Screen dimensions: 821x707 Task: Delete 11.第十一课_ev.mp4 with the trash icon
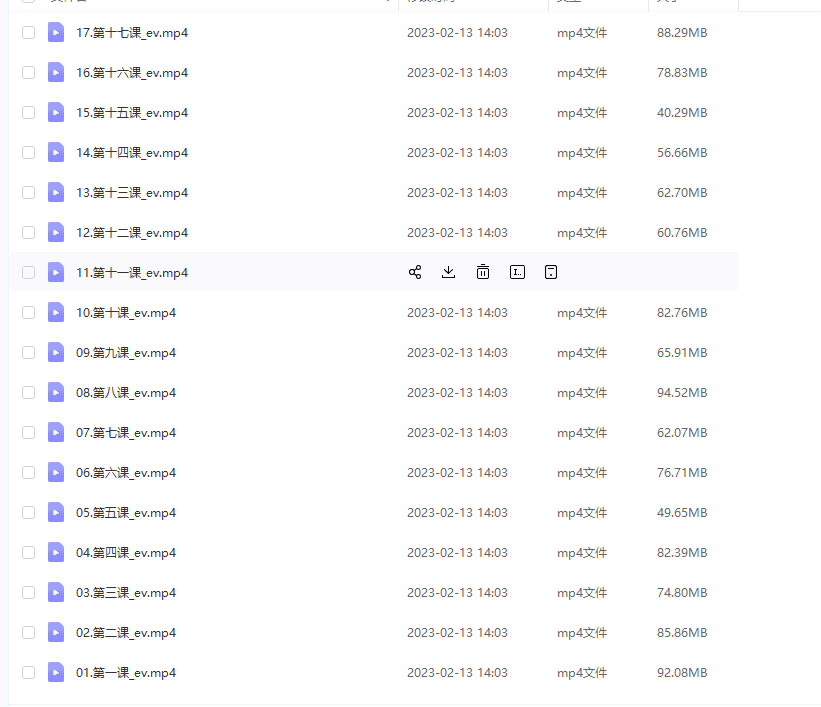(483, 272)
